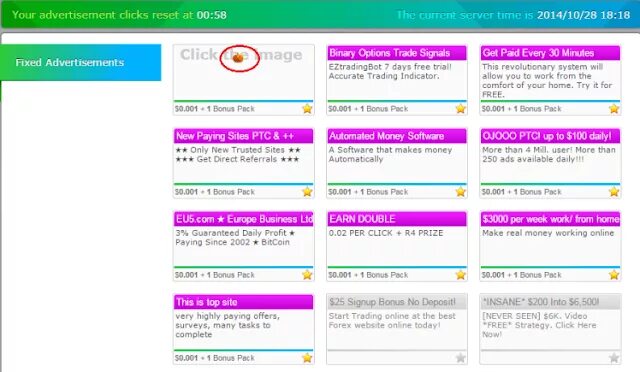Click star on Automated Money Software ad
This screenshot has height=372, width=640.
460,192
